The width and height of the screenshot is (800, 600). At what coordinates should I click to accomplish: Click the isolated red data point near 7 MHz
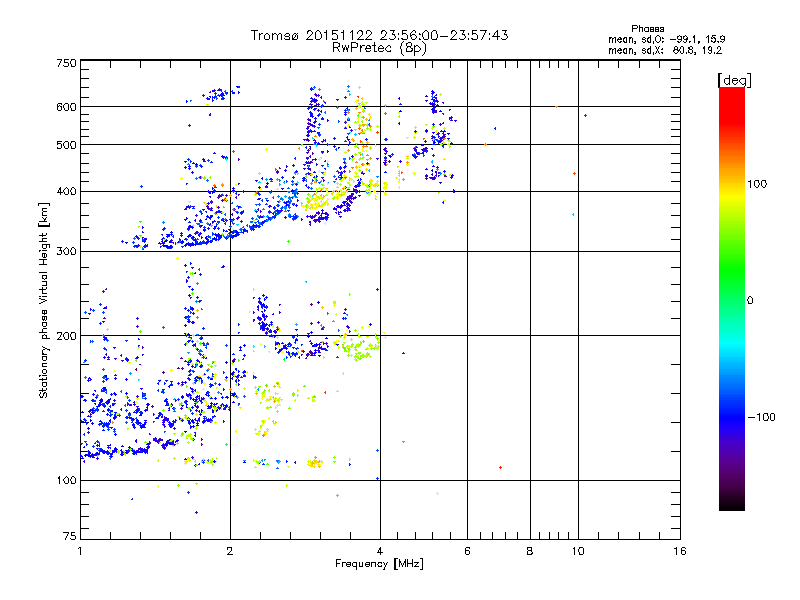point(501,467)
